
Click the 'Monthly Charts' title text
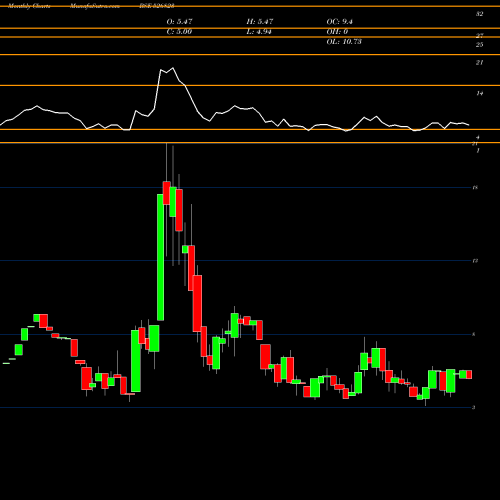29,6
